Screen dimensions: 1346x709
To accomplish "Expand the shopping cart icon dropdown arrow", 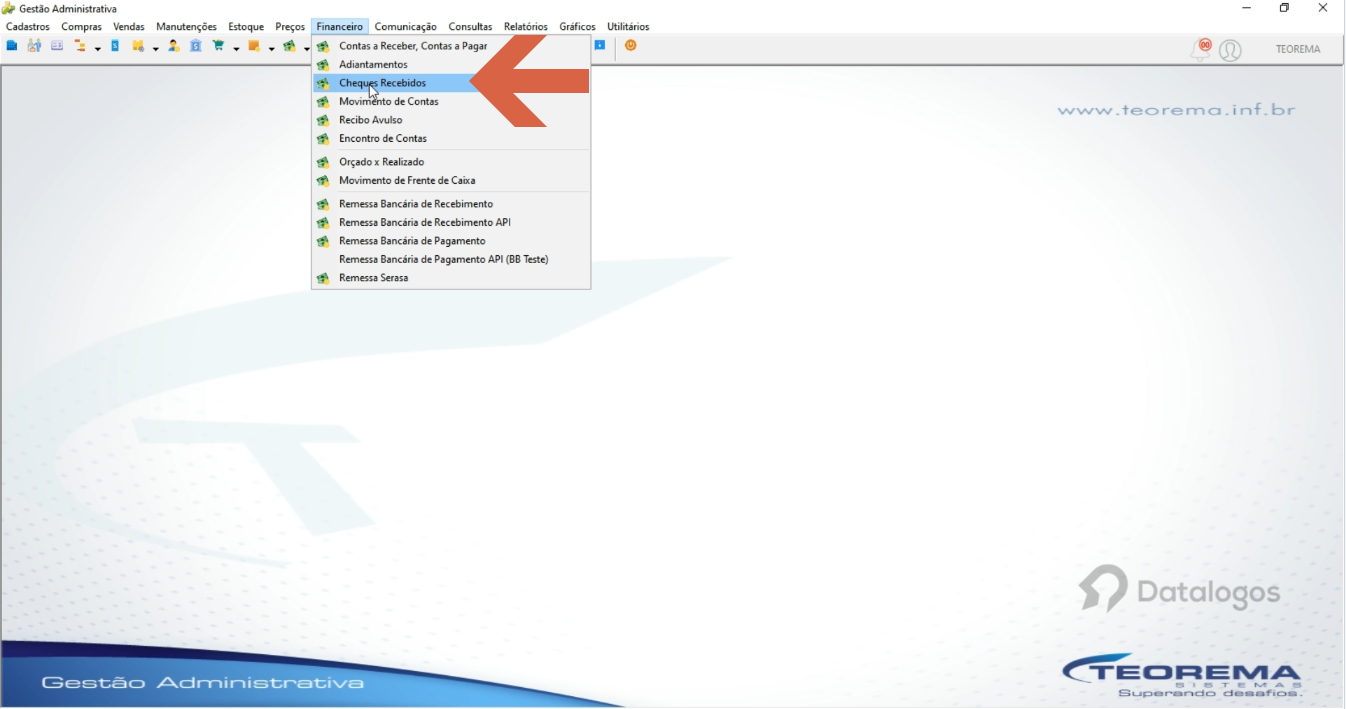I will (236, 48).
